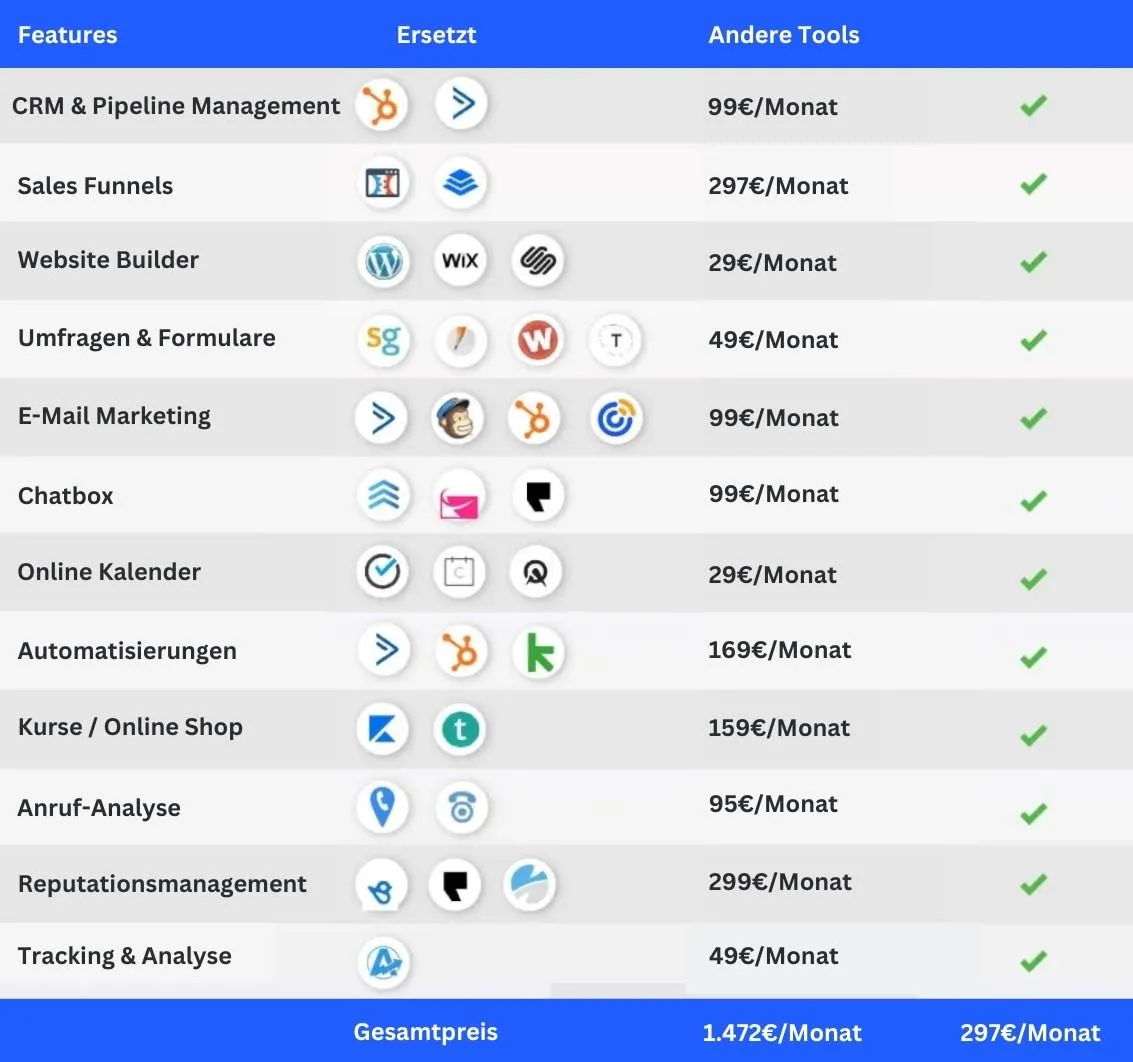
Task: Click the green checkmark for Online Kalender
Action: [x=1033, y=578]
